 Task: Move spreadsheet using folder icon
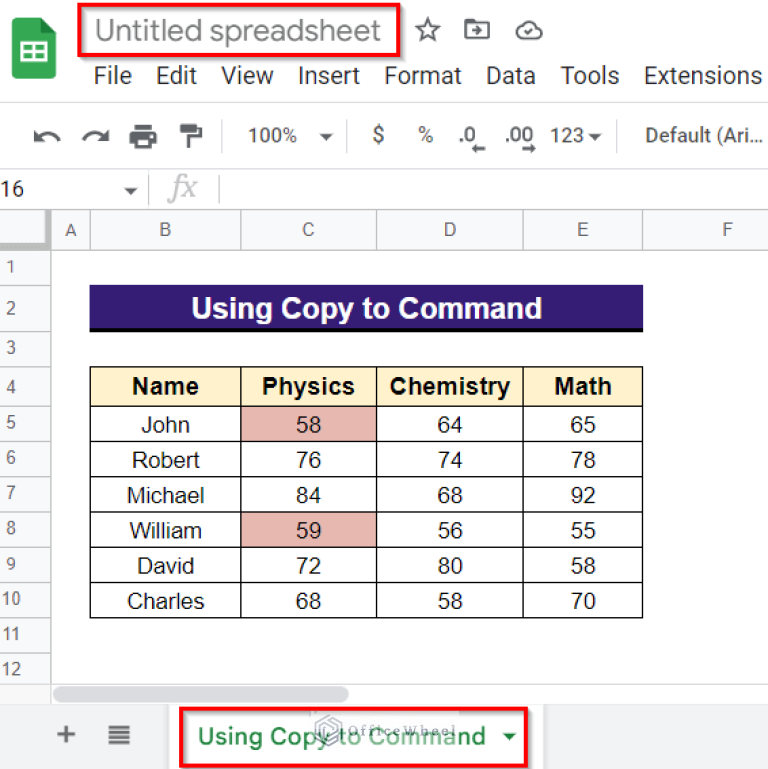point(477,31)
